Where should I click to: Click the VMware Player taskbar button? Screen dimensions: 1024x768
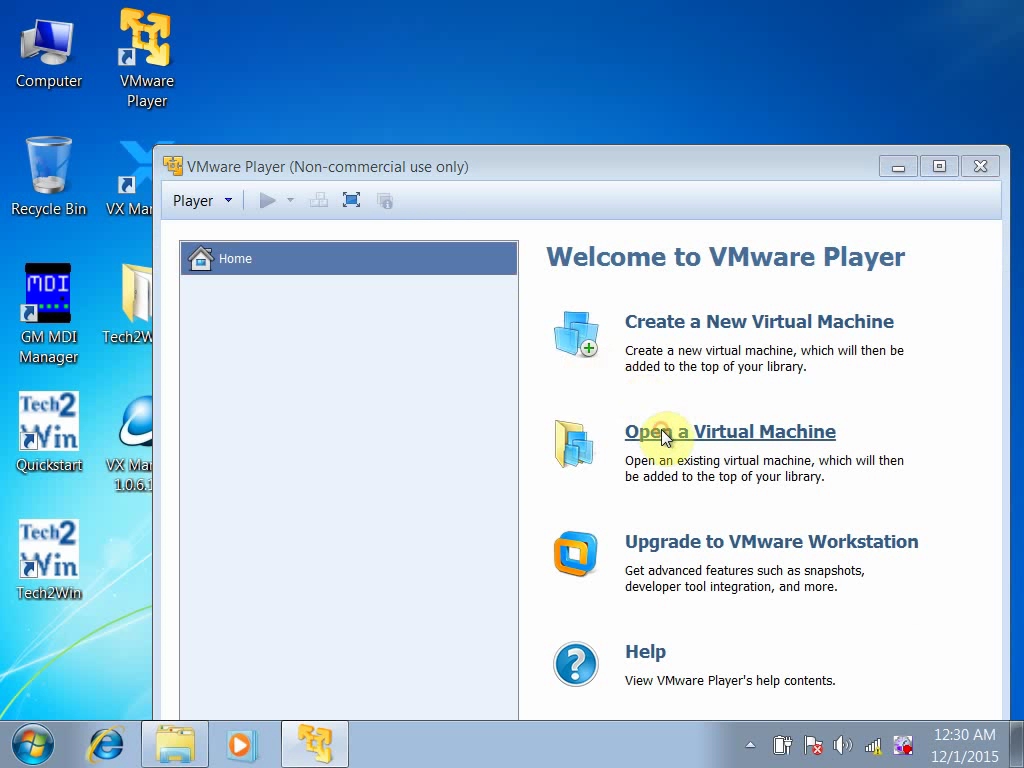pos(315,744)
